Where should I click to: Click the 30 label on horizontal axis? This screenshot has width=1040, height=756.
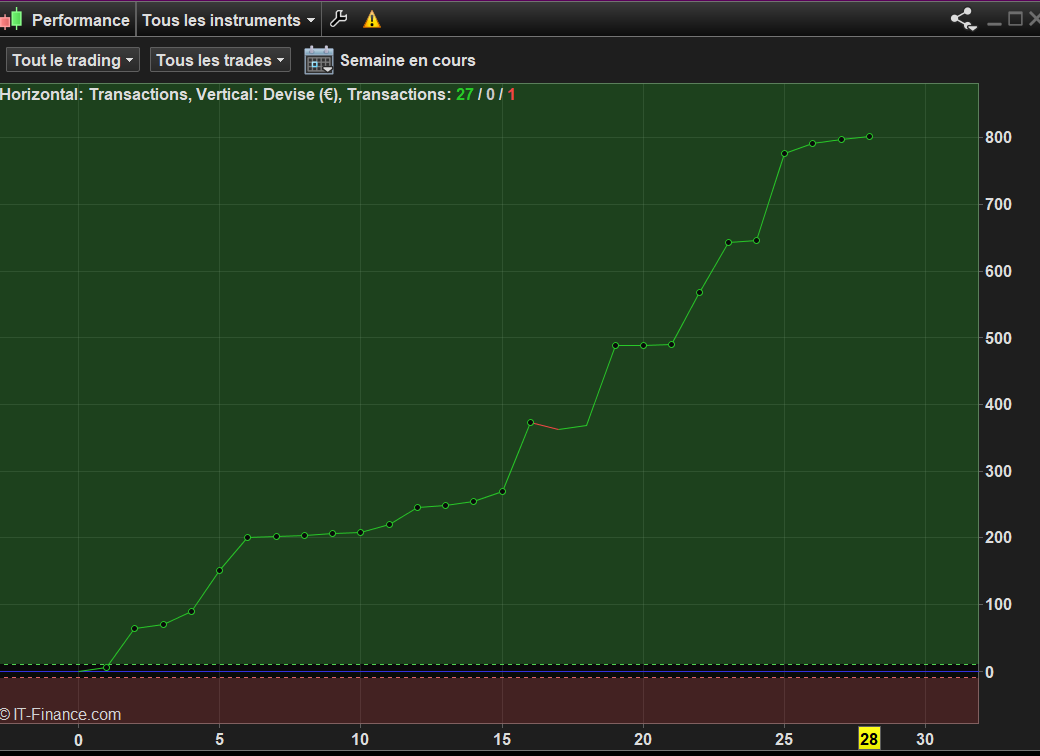[x=925, y=739]
